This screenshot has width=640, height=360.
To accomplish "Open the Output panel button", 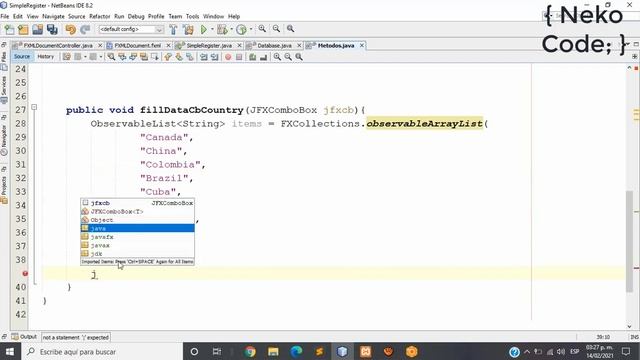I will click(x=24, y=337).
